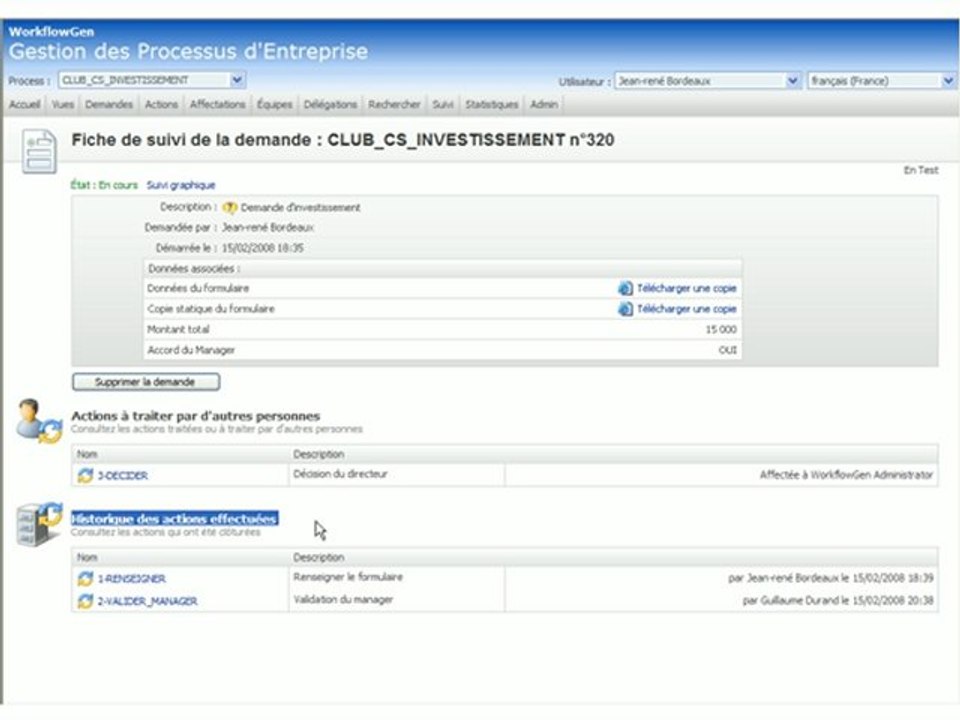This screenshot has width=960, height=720.
Task: Expand the Utilisateur dropdown Jean-rené Bordeaux
Action: click(x=708, y=81)
